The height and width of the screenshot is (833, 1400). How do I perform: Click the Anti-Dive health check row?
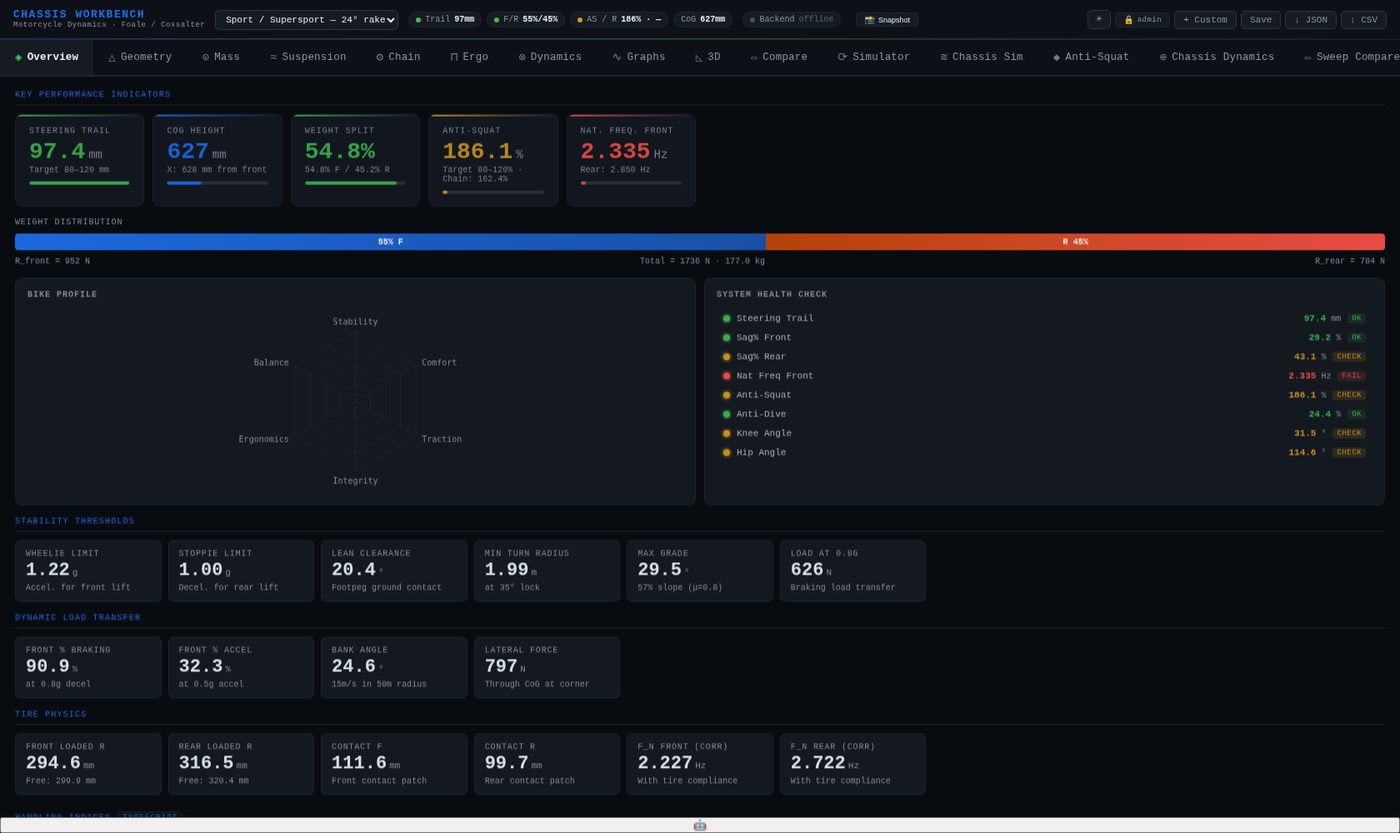pyautogui.click(x=1044, y=414)
